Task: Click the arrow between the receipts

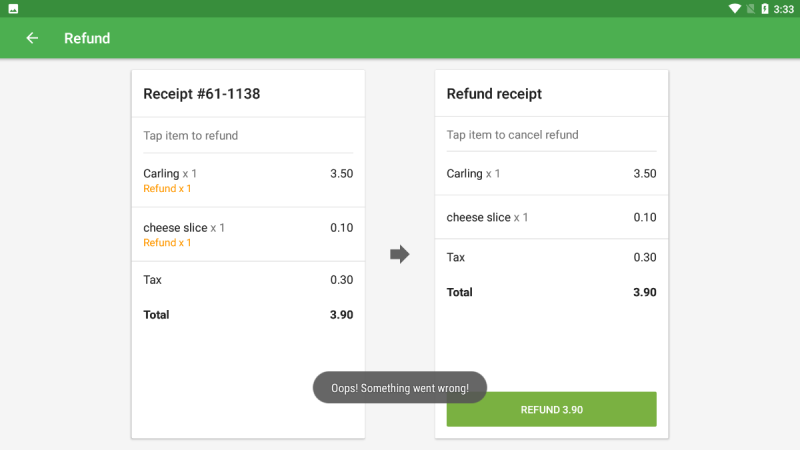Action: click(400, 254)
